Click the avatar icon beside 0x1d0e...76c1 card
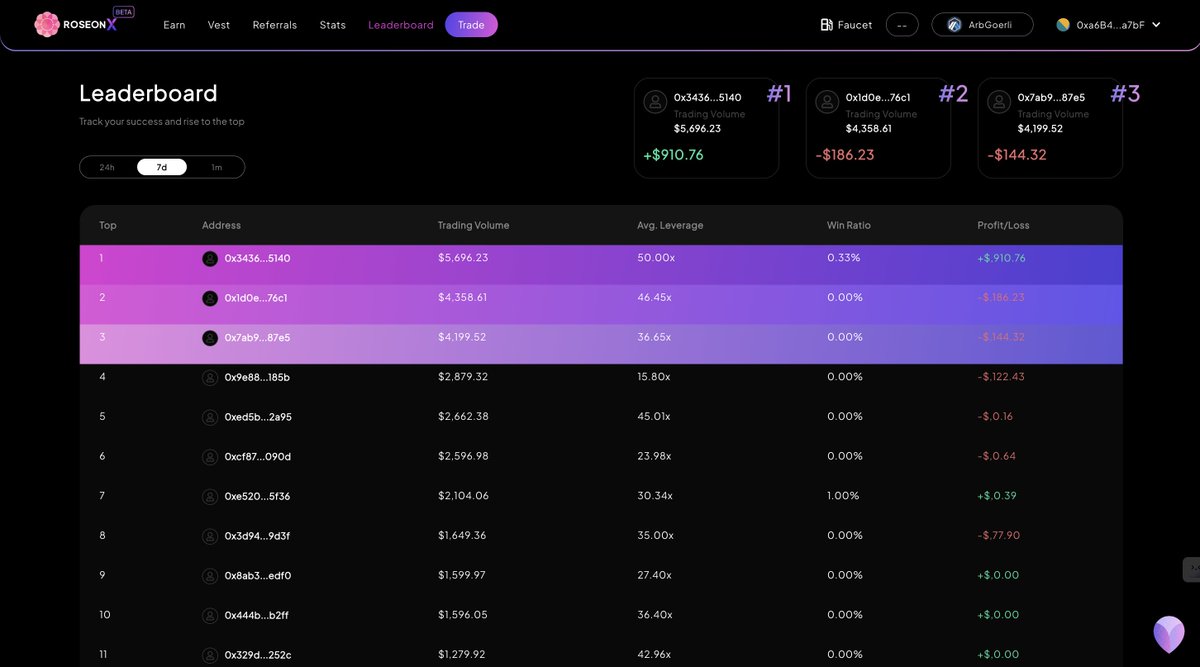 tap(826, 101)
